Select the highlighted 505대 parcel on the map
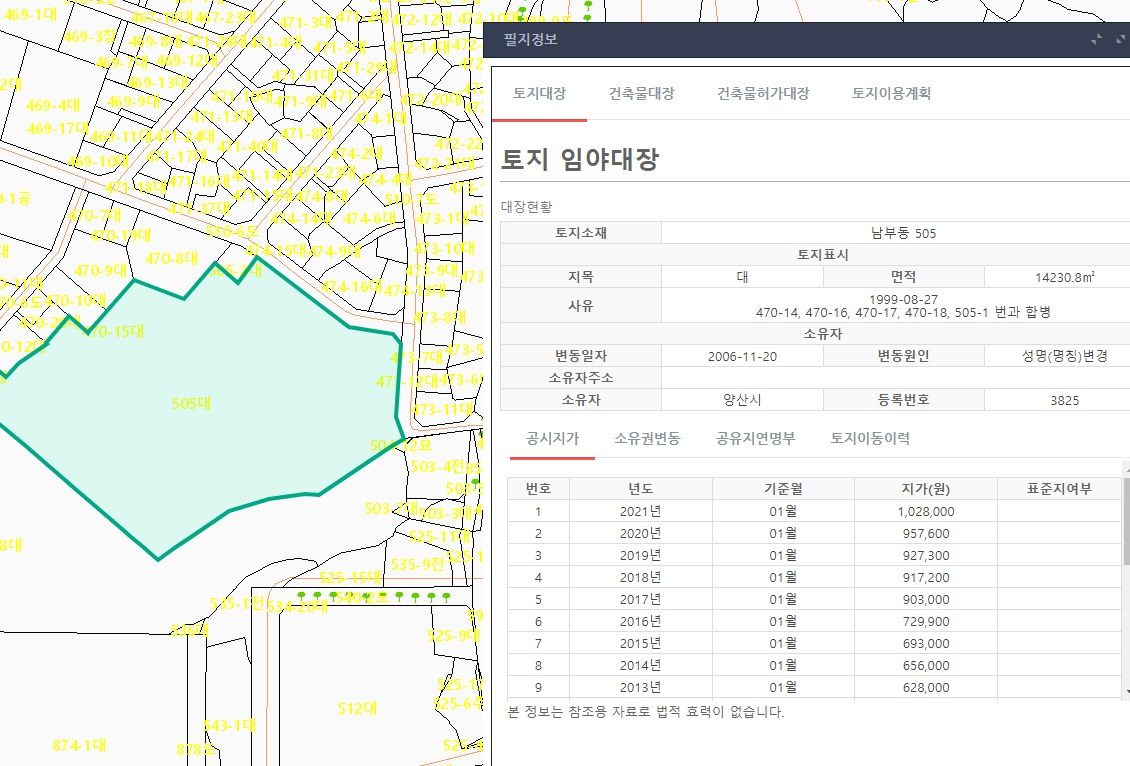 192,404
